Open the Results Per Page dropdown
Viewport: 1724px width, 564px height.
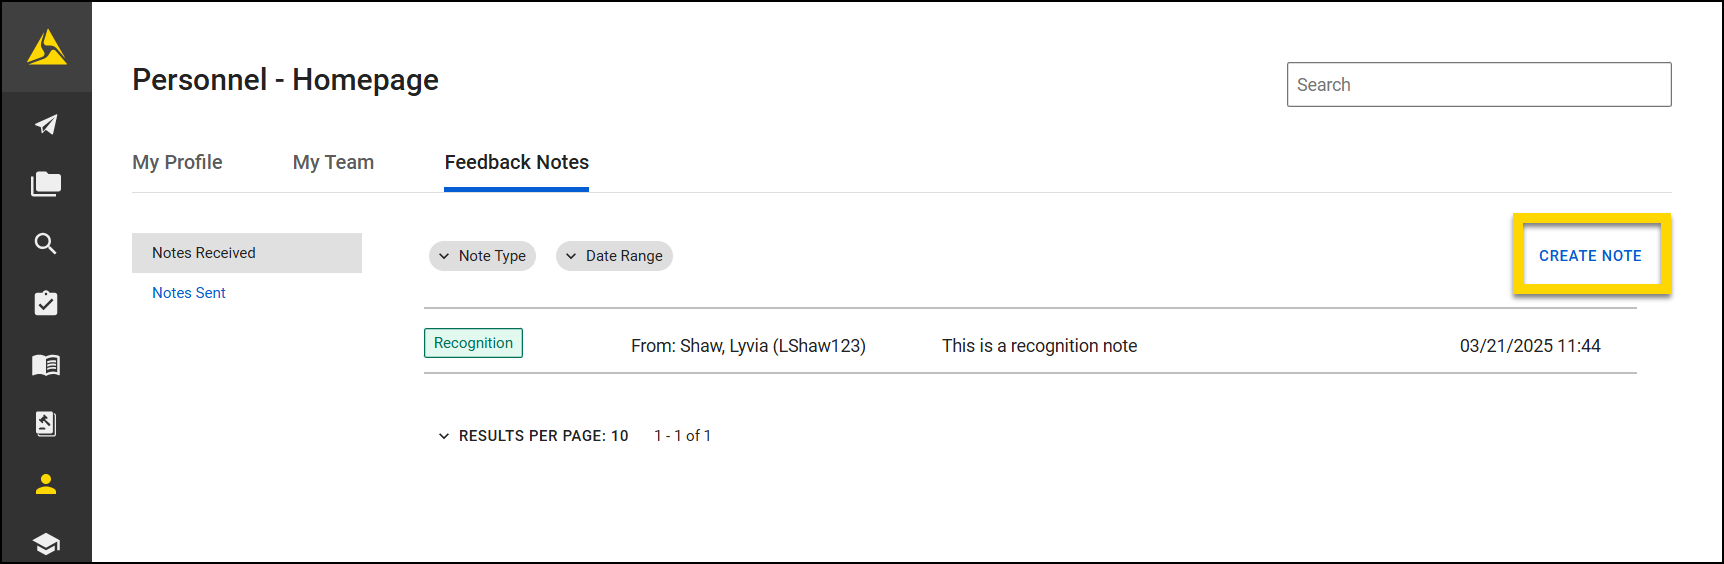[x=534, y=436]
